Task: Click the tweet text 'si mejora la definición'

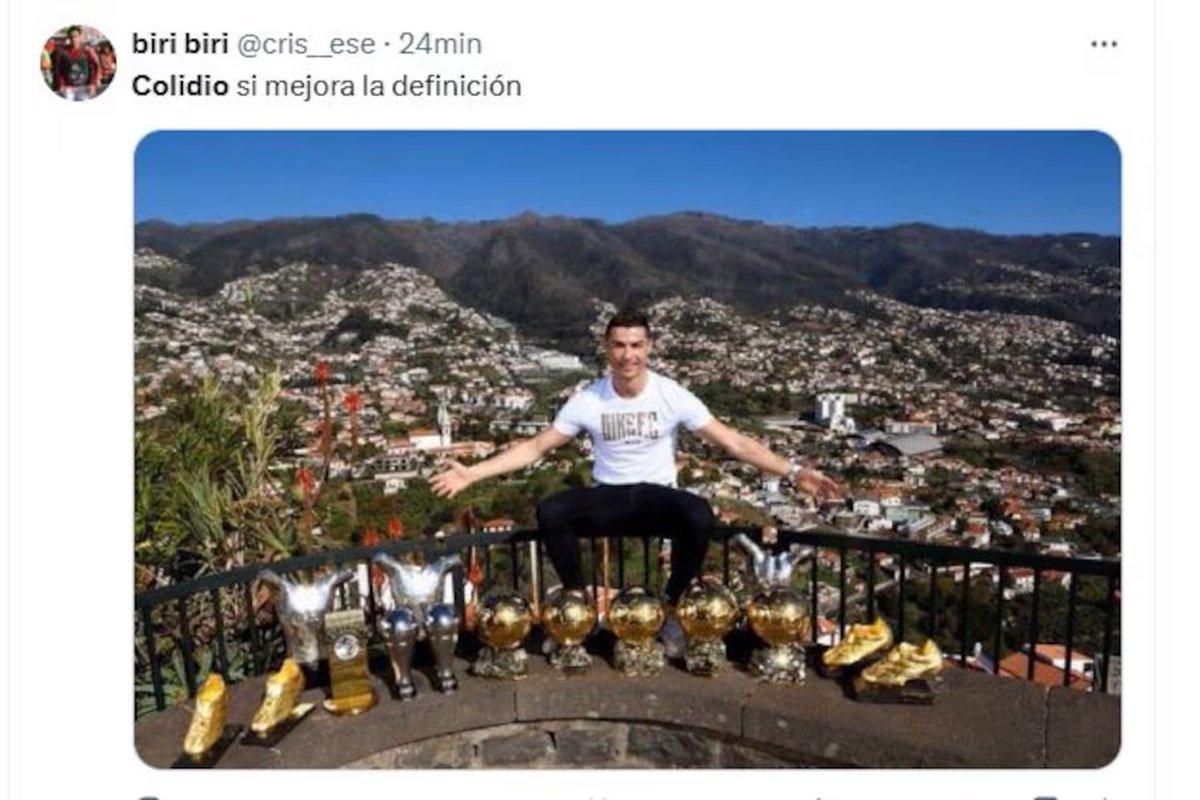Action: (379, 86)
